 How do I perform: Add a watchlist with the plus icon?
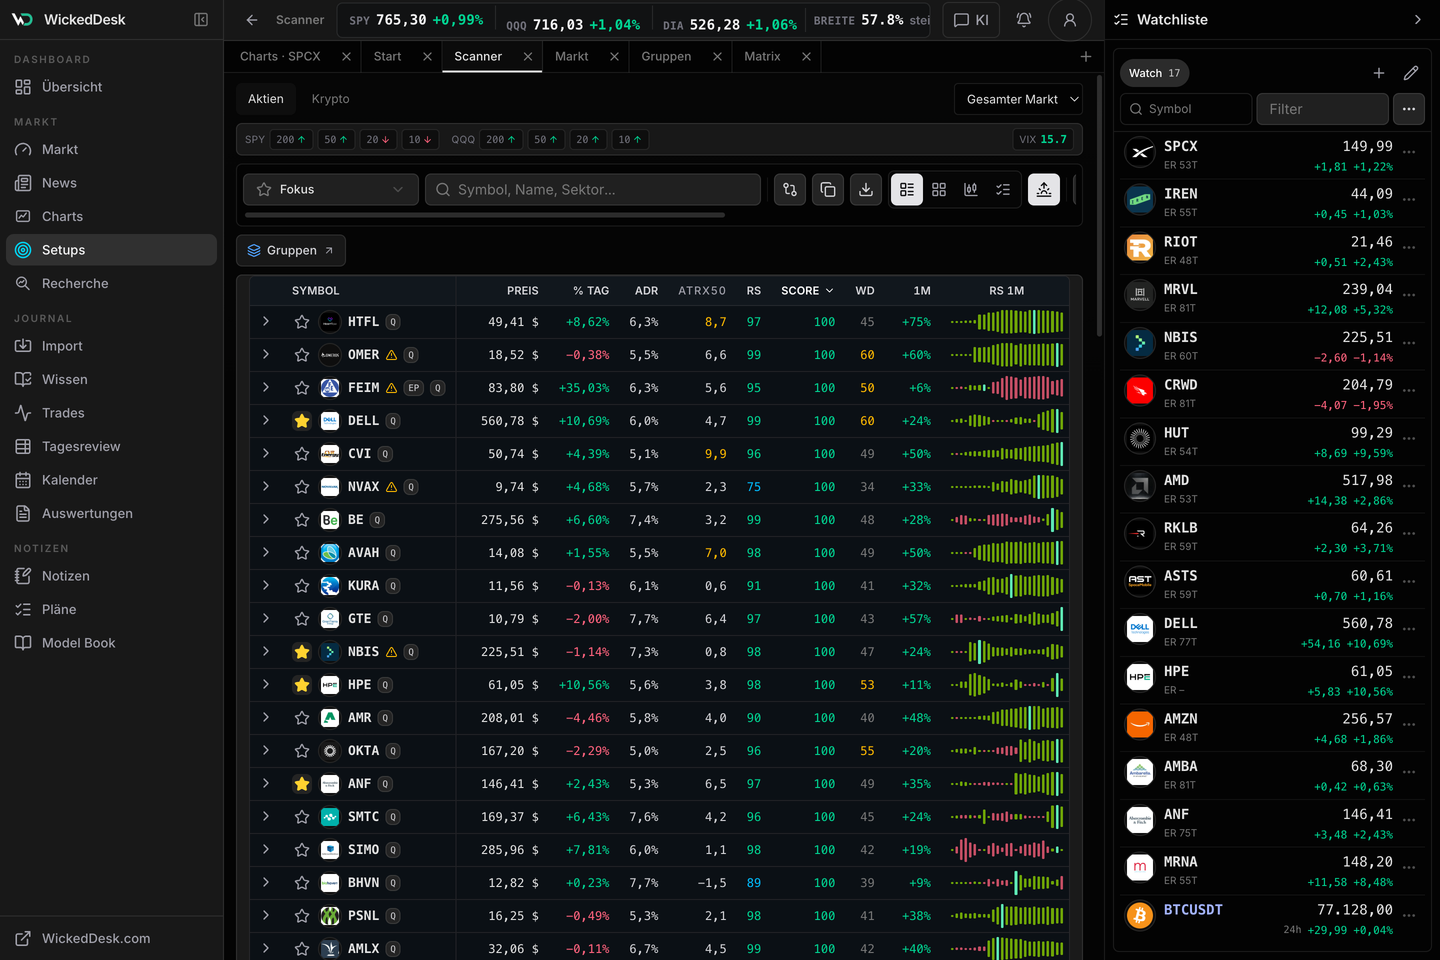[x=1379, y=73]
